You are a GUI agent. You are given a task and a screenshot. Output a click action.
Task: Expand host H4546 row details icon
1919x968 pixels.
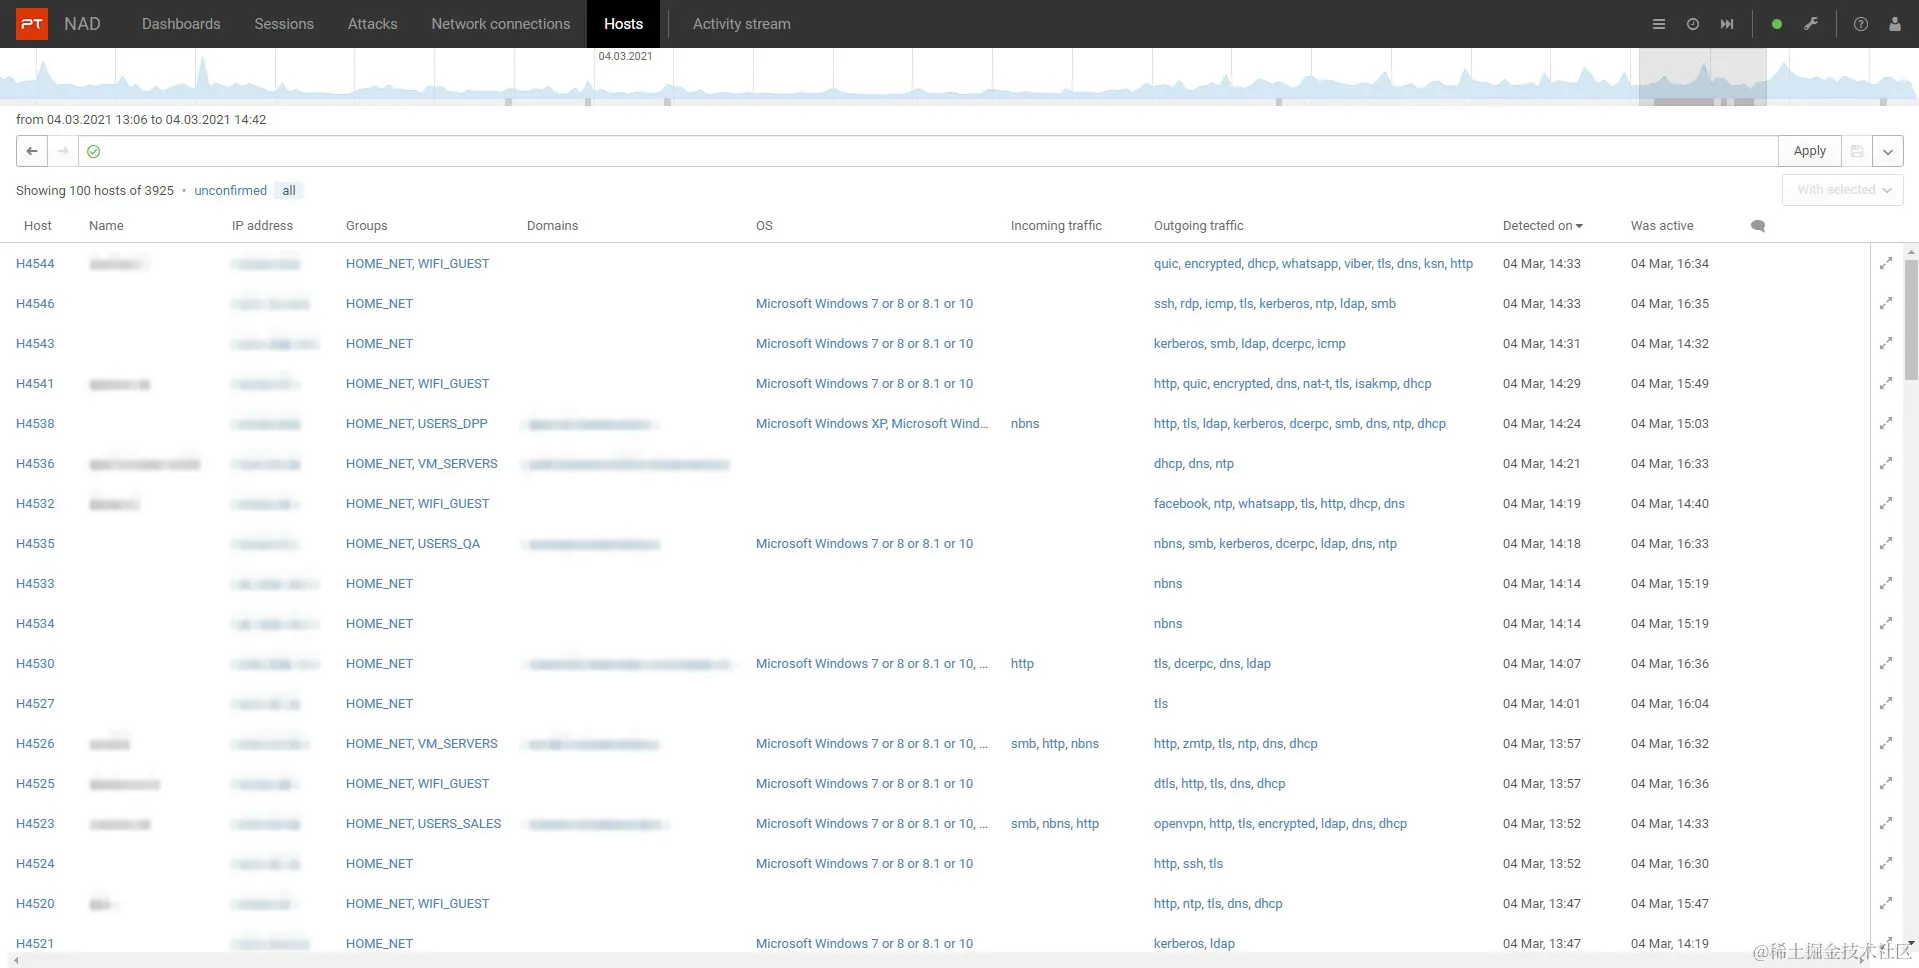pos(1886,304)
